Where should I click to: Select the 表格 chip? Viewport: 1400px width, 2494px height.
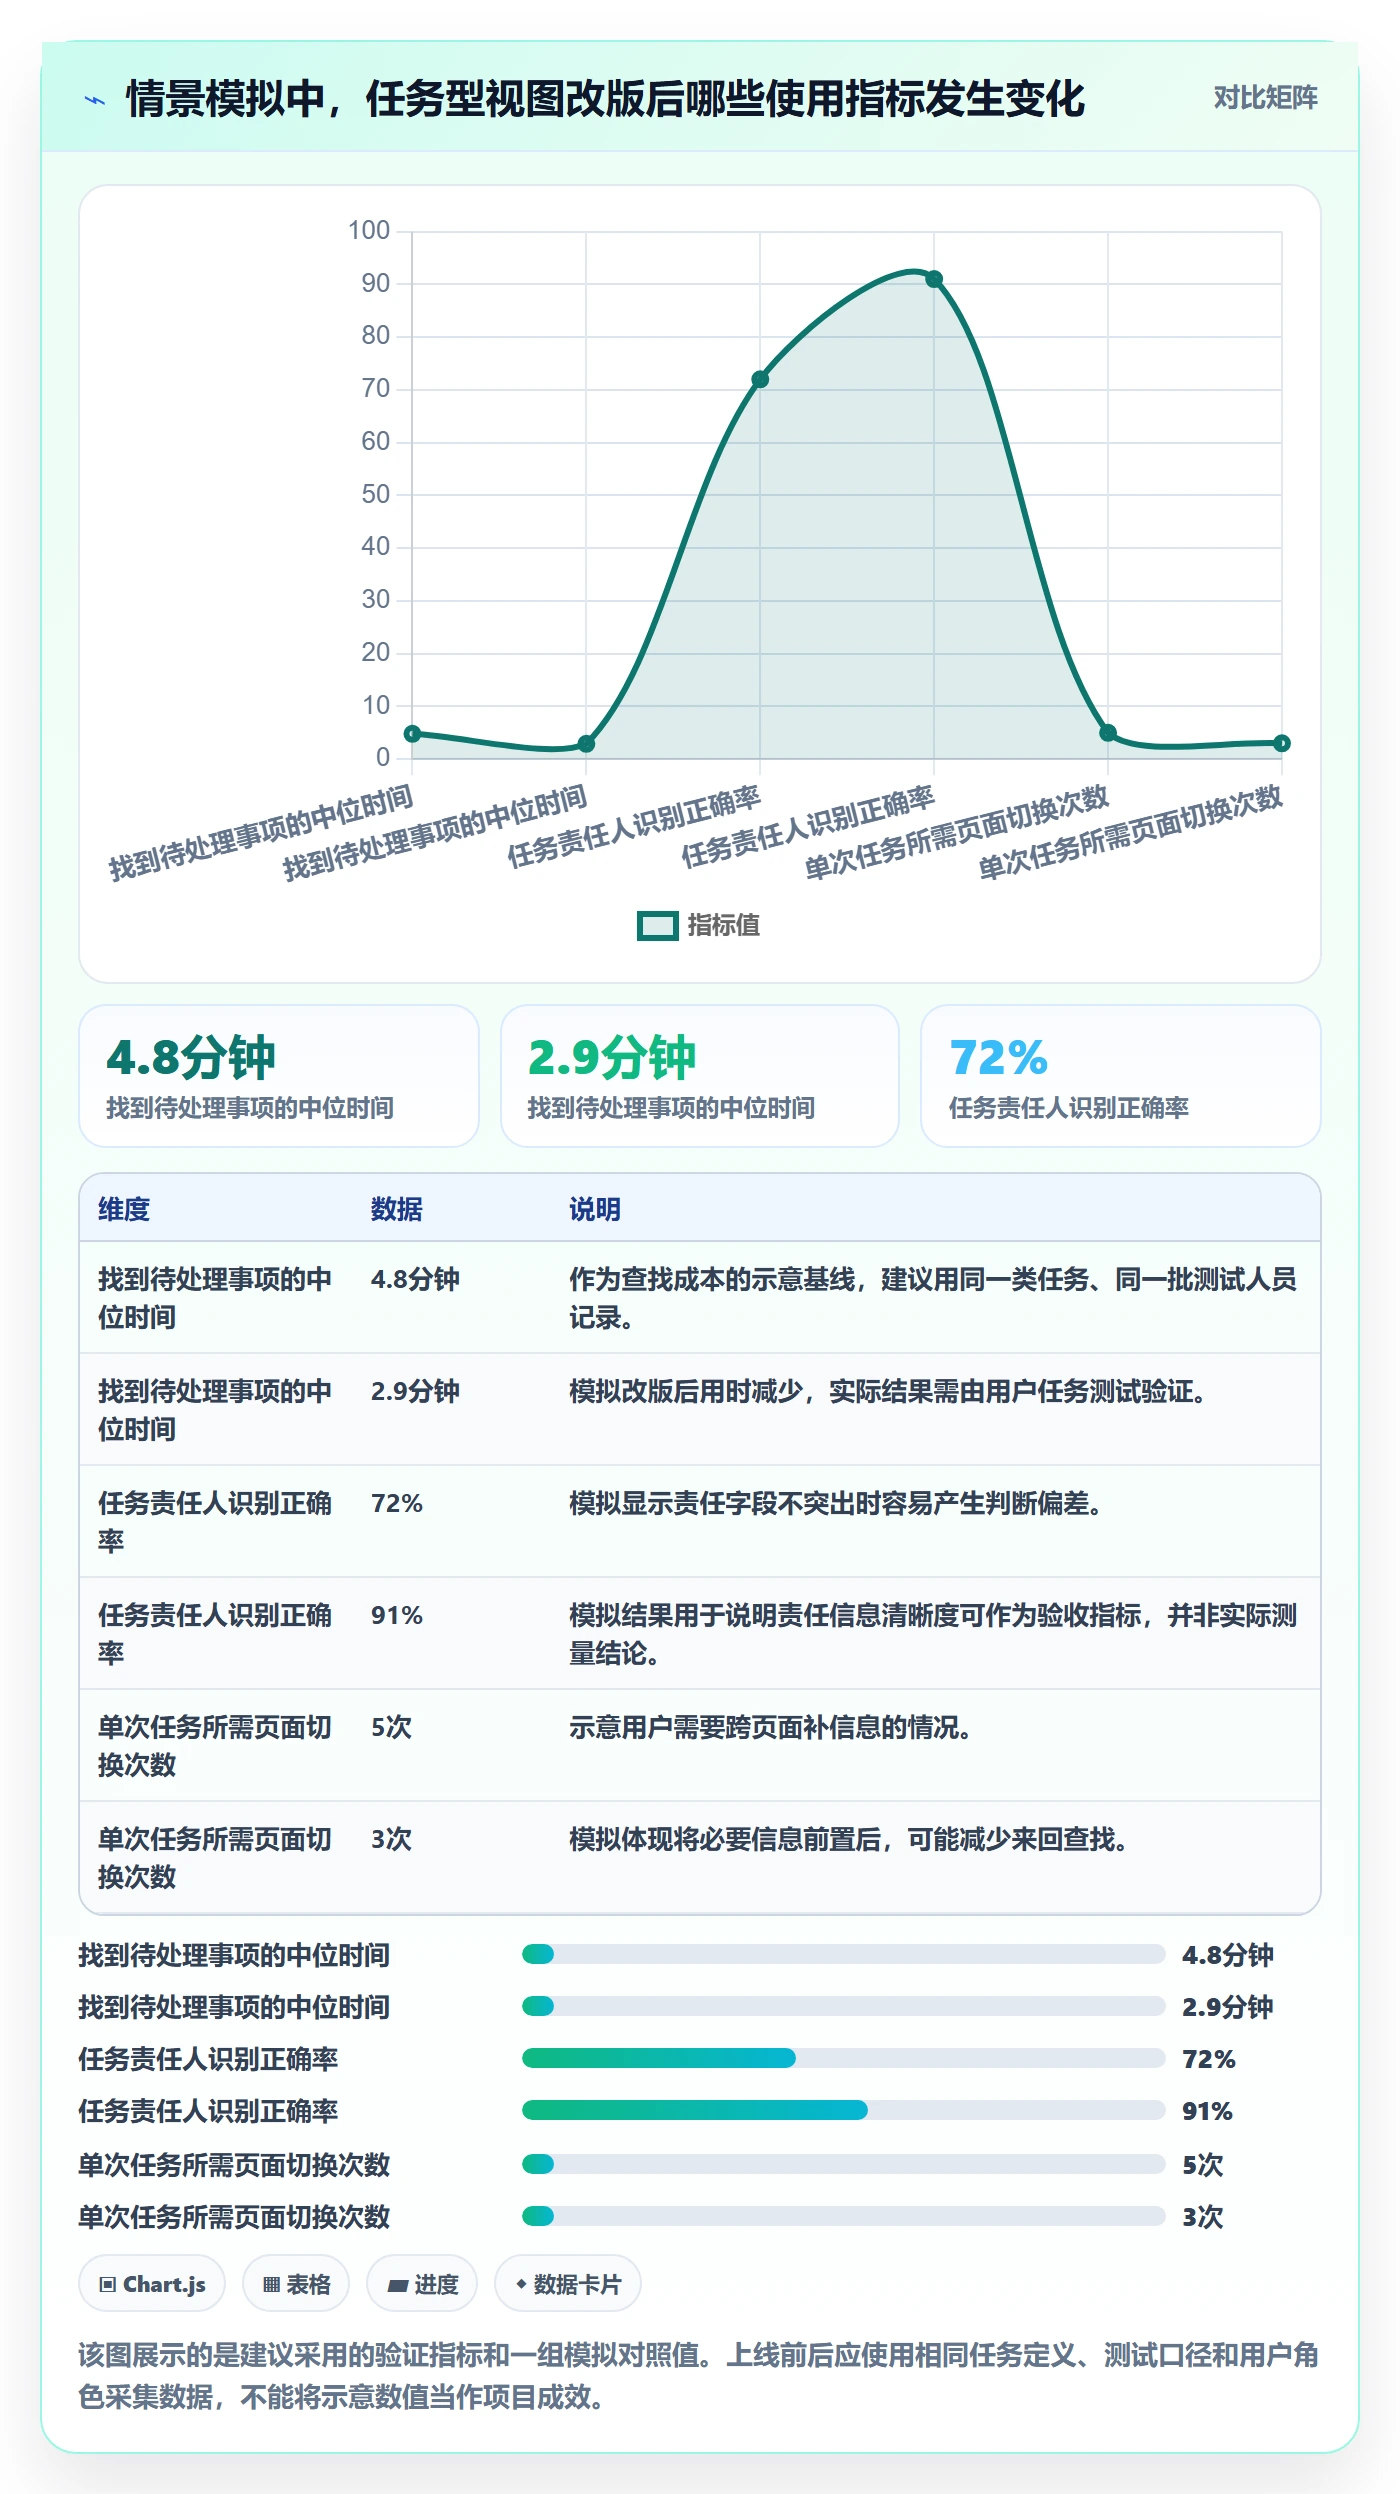coord(296,2284)
